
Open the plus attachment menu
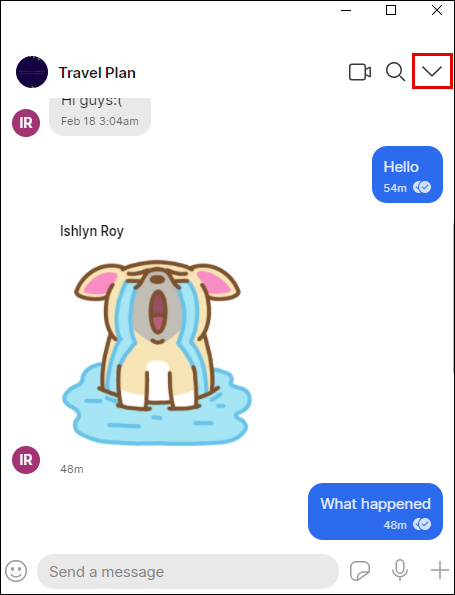point(439,570)
